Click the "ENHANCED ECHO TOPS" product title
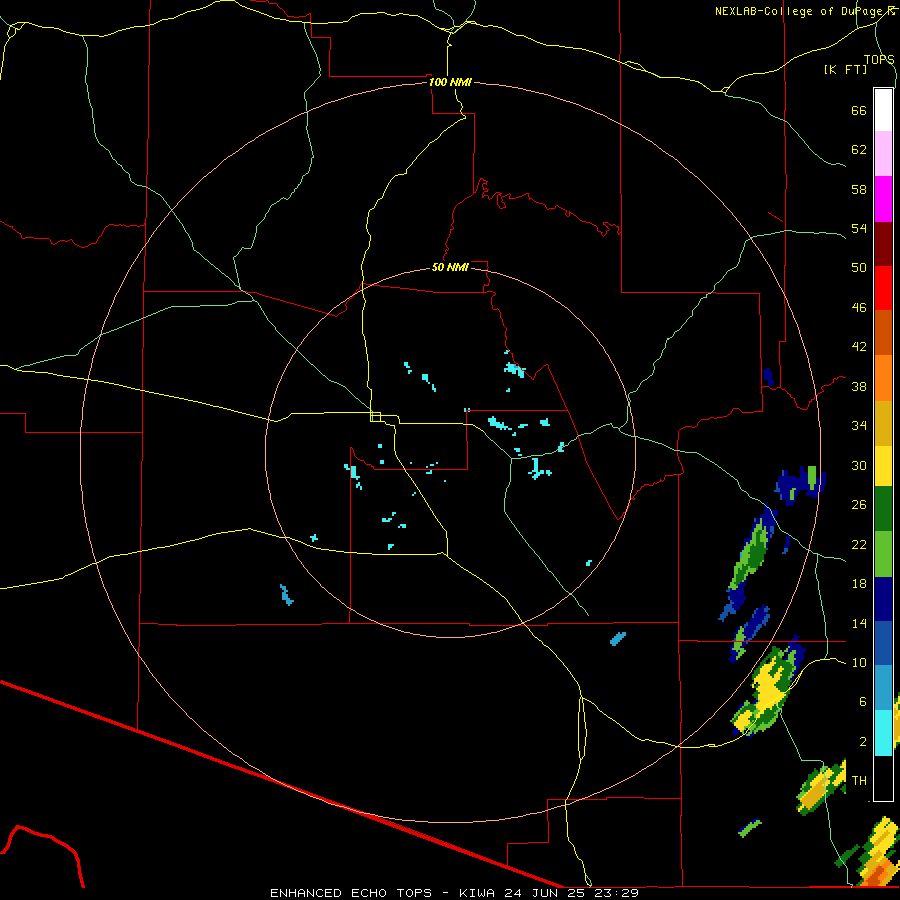Image resolution: width=900 pixels, height=900 pixels. 351,893
